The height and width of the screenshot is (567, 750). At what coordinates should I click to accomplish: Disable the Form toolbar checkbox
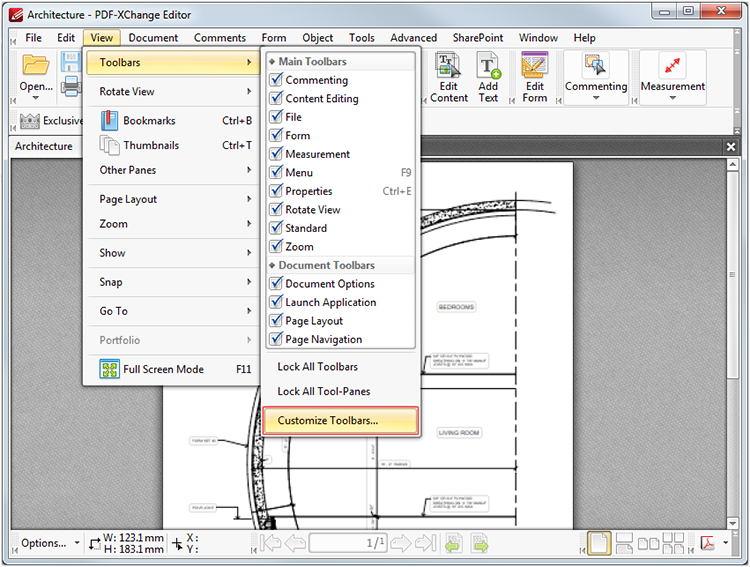(276, 135)
